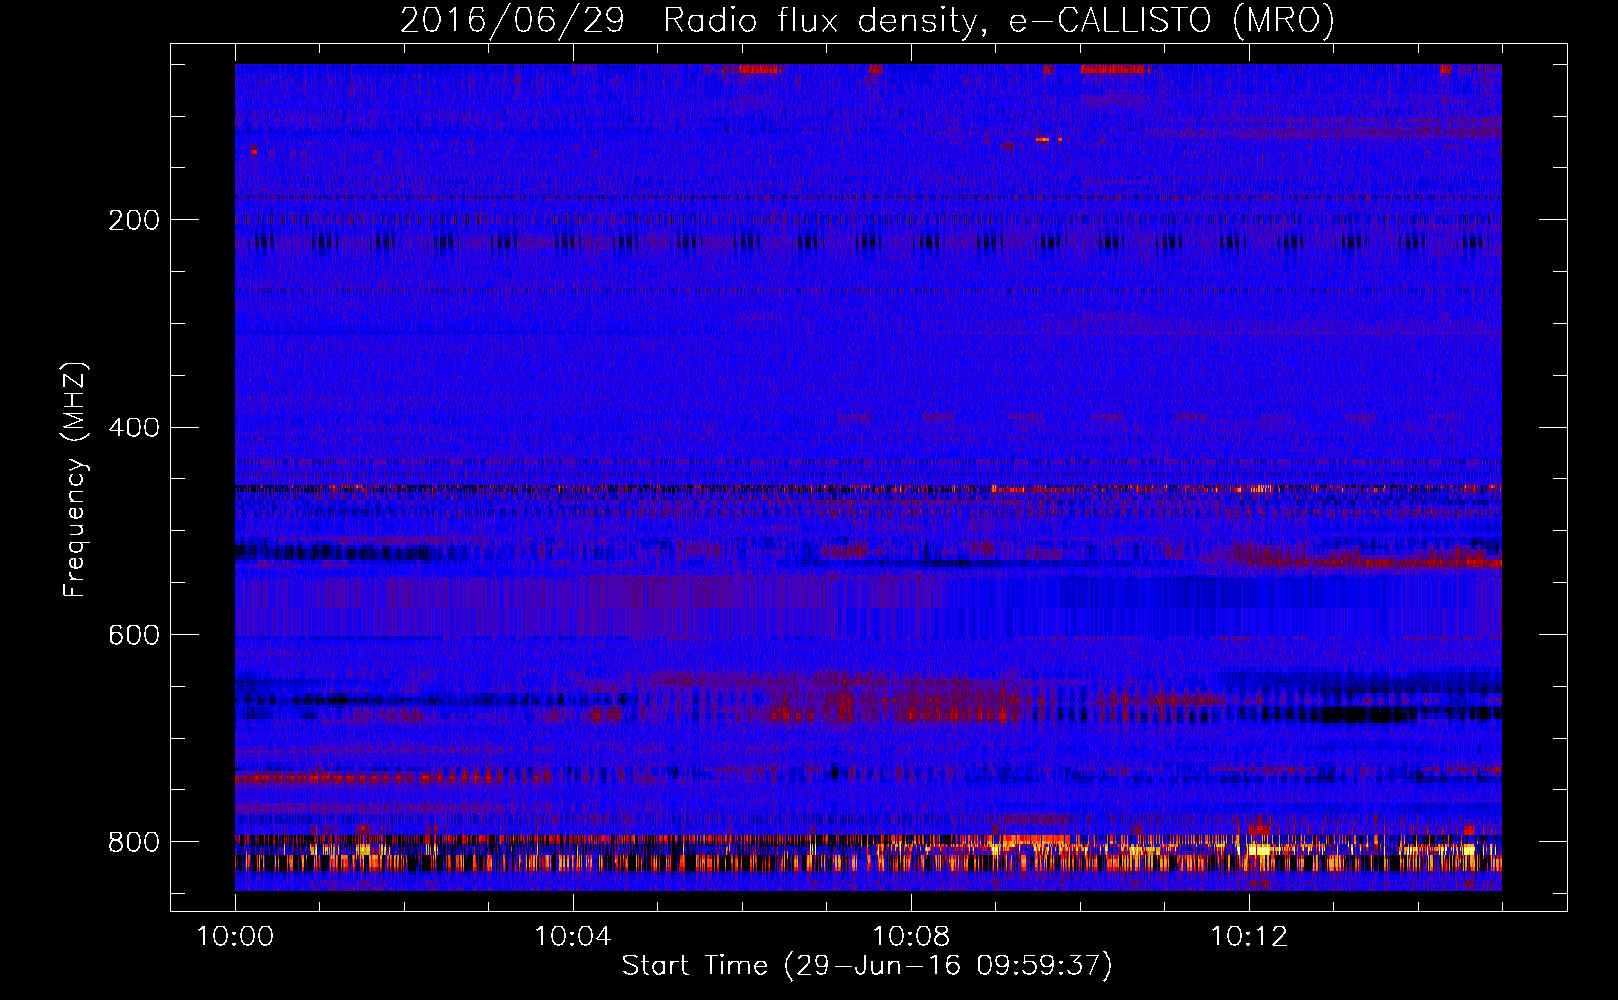Viewport: 1618px width, 1000px height.
Task: Click the "200" frequency tick label
Action: tap(134, 220)
